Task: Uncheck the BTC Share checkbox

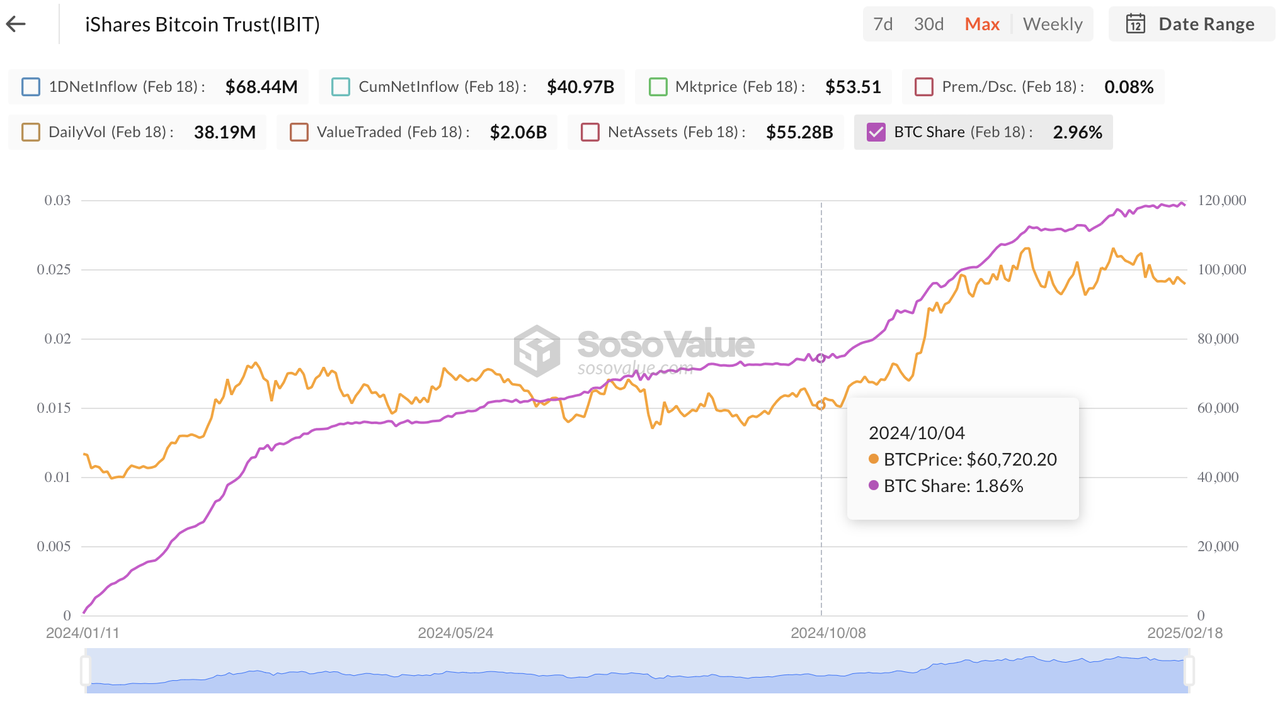Action: pos(877,132)
